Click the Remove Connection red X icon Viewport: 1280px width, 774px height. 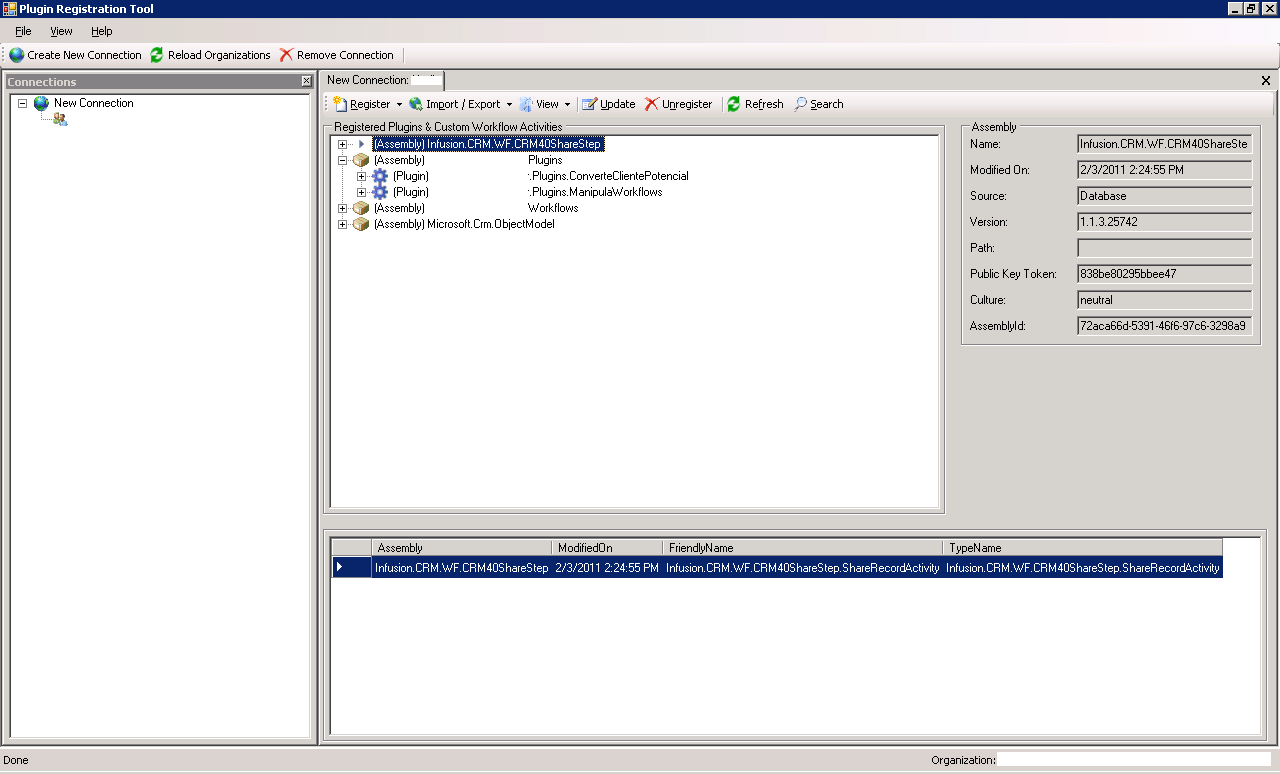(x=287, y=55)
